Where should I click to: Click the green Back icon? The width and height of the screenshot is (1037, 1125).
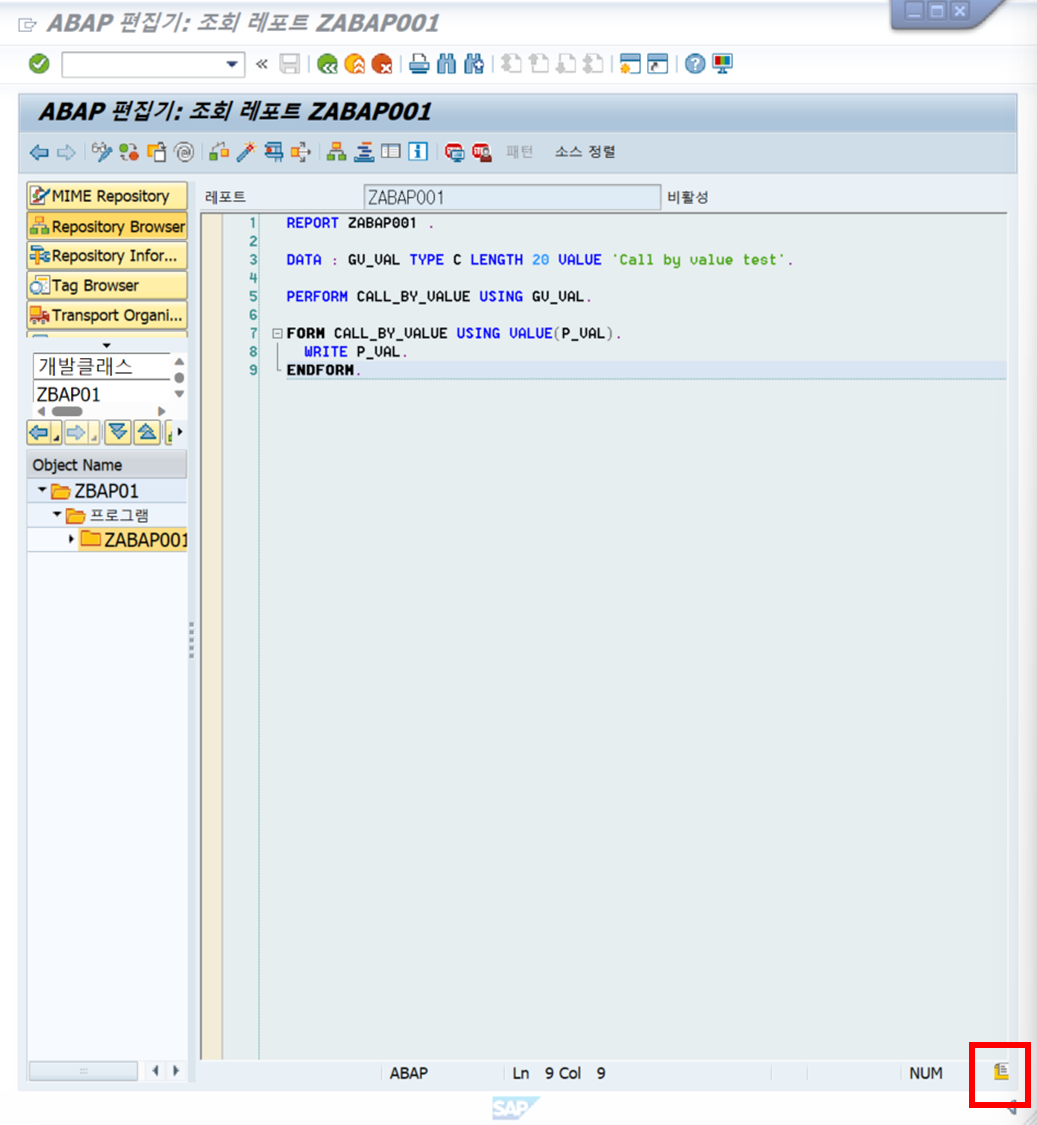pyautogui.click(x=327, y=64)
